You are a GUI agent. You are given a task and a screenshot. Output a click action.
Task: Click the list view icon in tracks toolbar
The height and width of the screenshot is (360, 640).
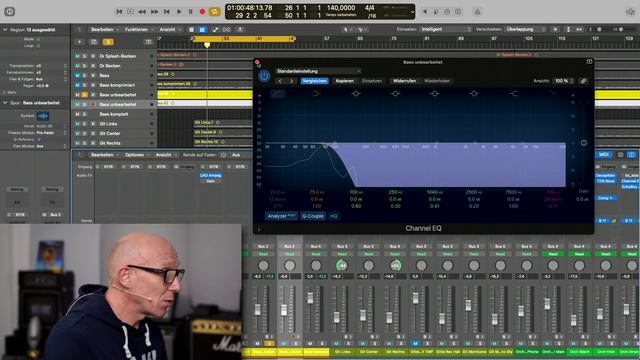[191, 29]
